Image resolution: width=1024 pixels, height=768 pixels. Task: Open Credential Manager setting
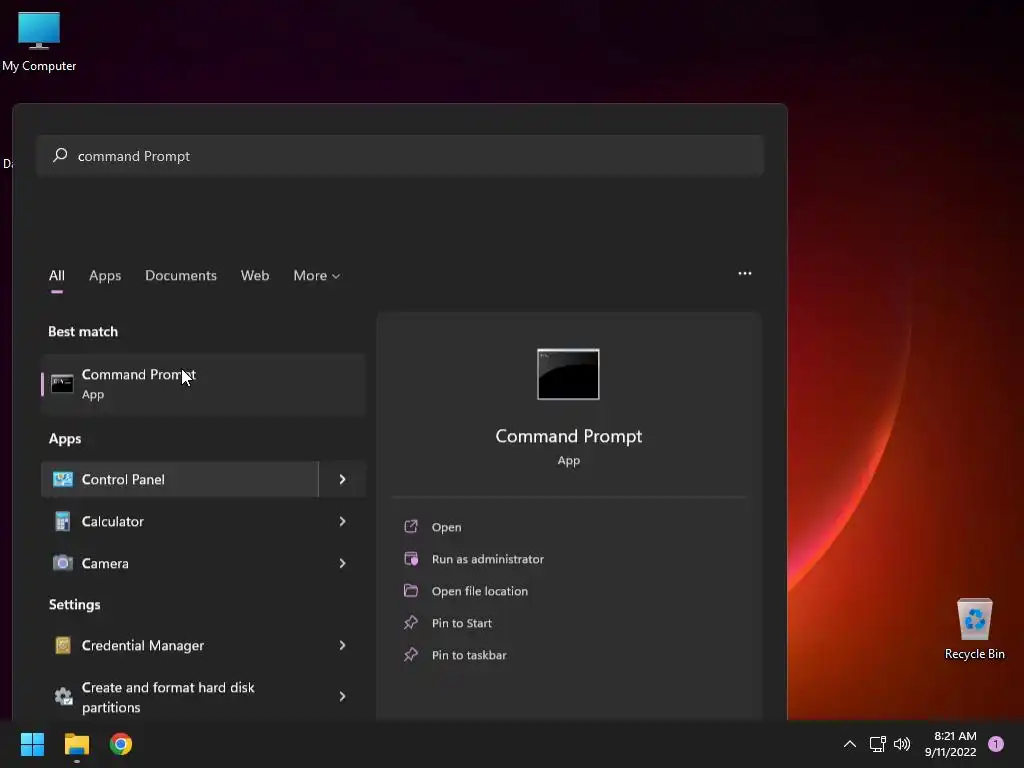(x=180, y=645)
